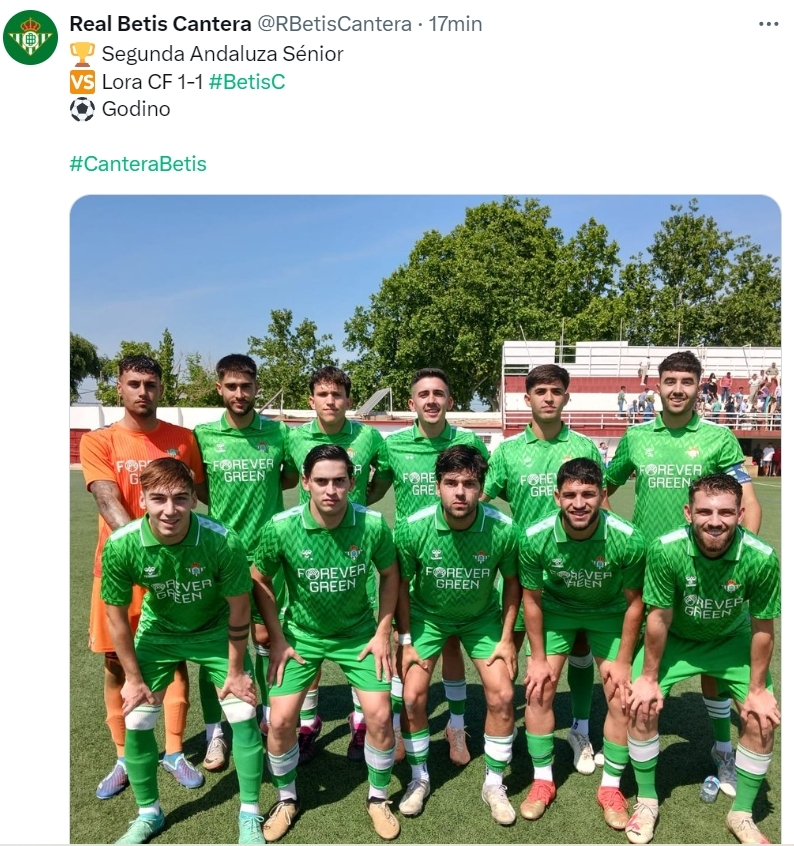Click the Real Betis Cantera display name
794x846 pixels.
(160, 24)
